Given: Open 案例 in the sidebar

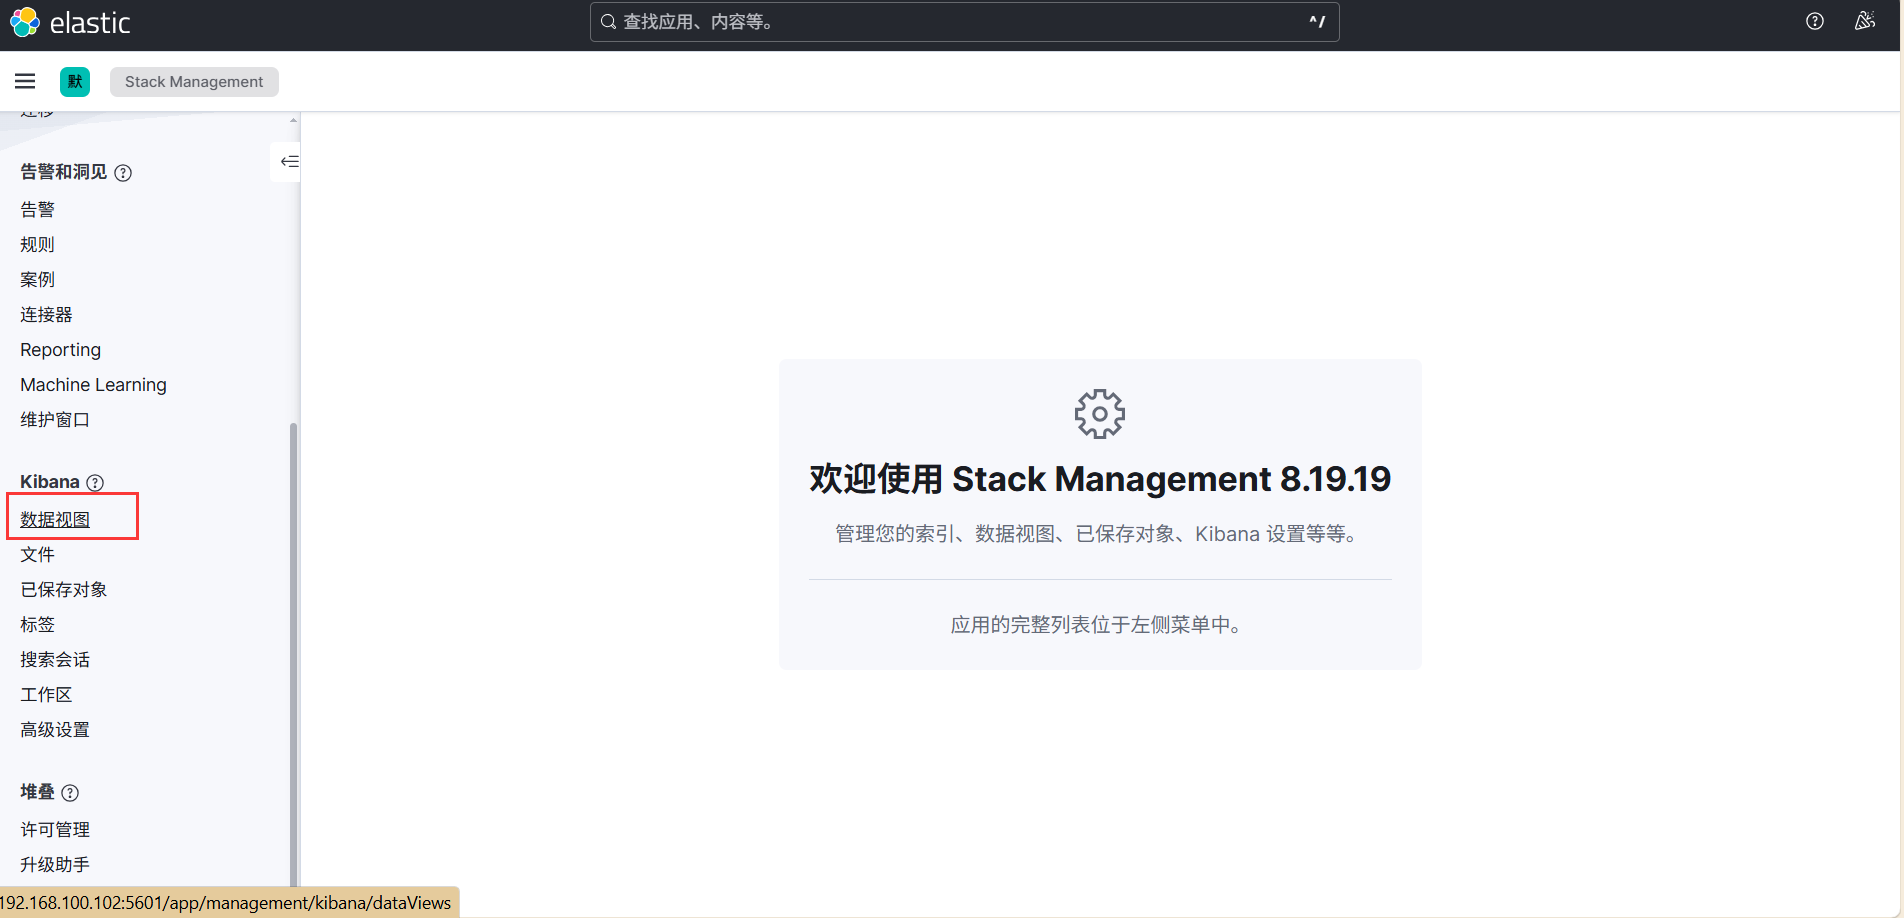Looking at the screenshot, I should (38, 280).
